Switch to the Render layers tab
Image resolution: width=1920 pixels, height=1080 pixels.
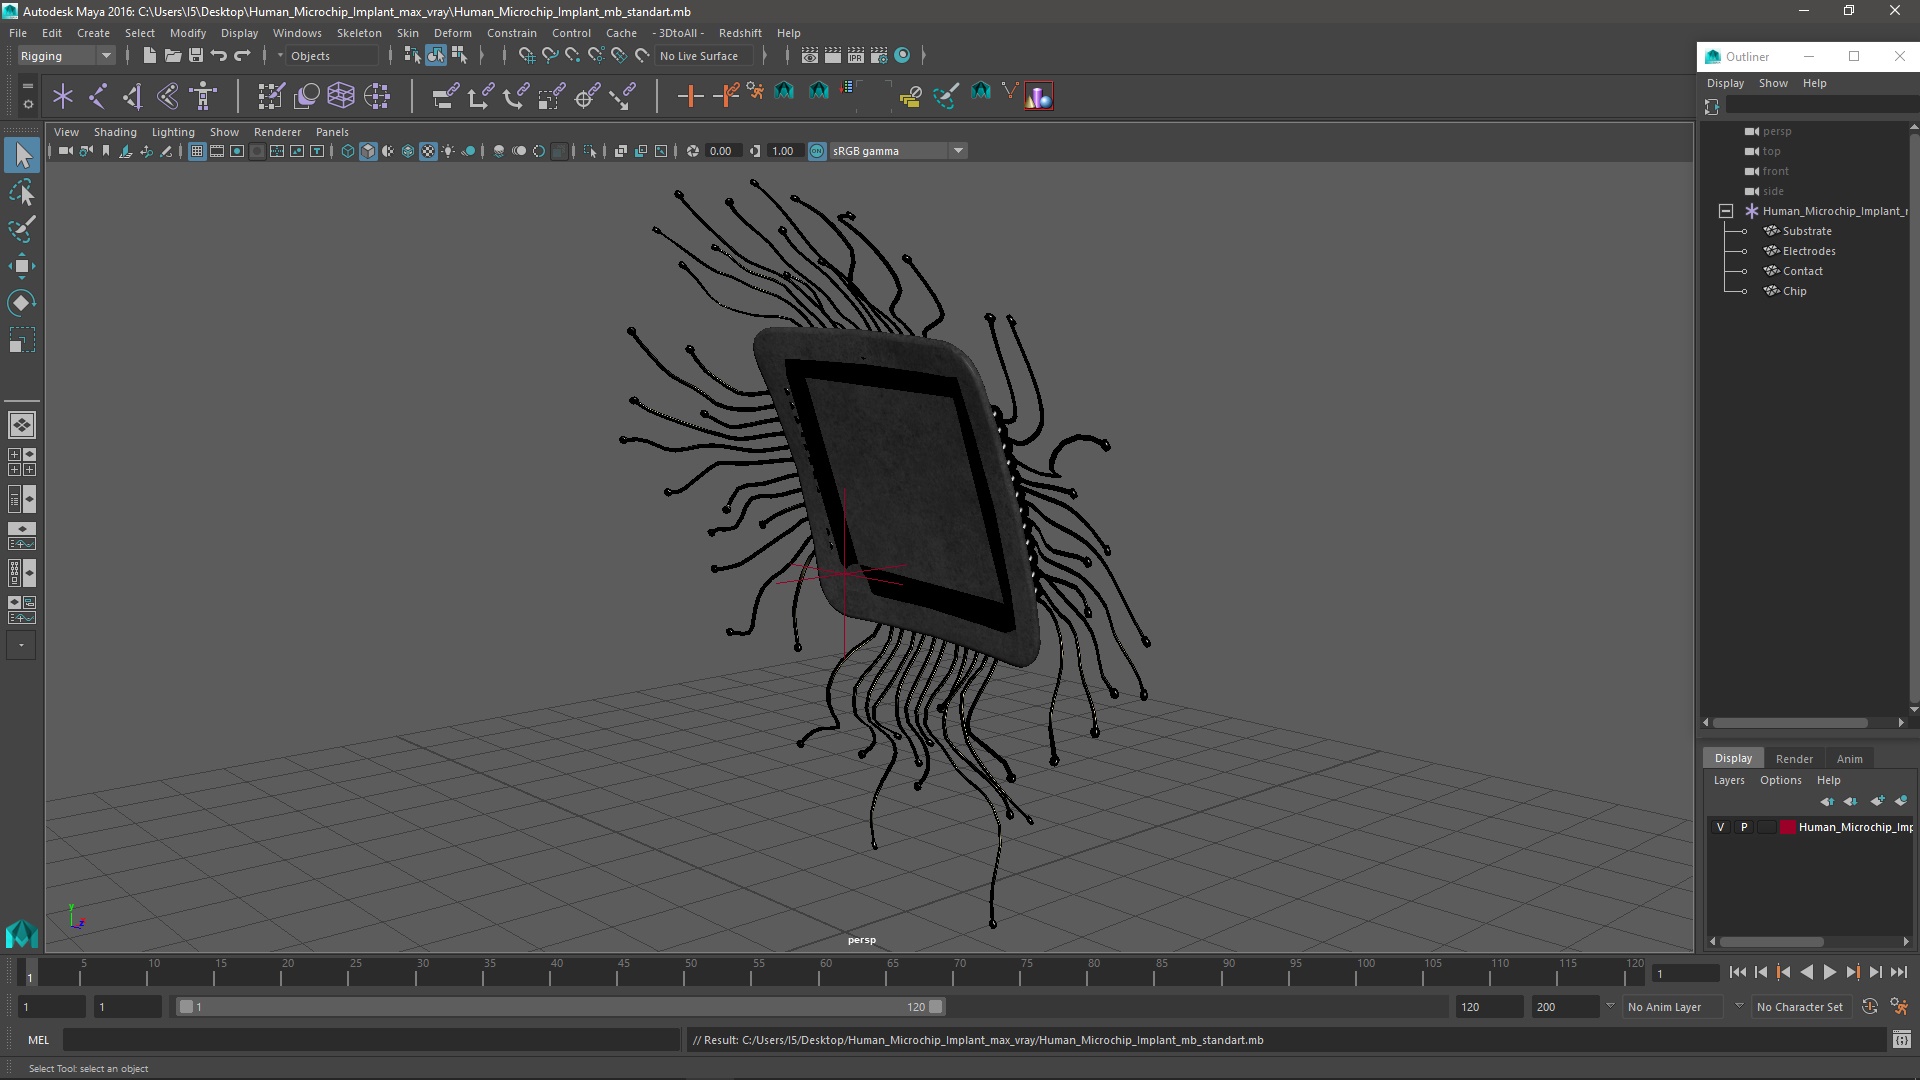tap(1794, 759)
